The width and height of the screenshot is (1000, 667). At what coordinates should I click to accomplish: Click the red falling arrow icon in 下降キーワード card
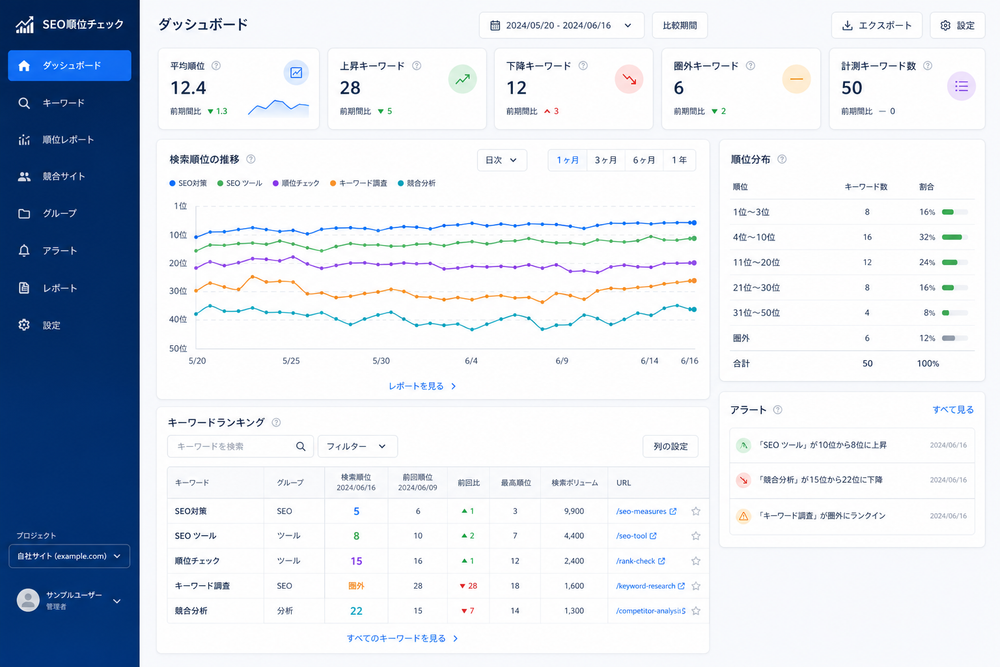[x=629, y=80]
